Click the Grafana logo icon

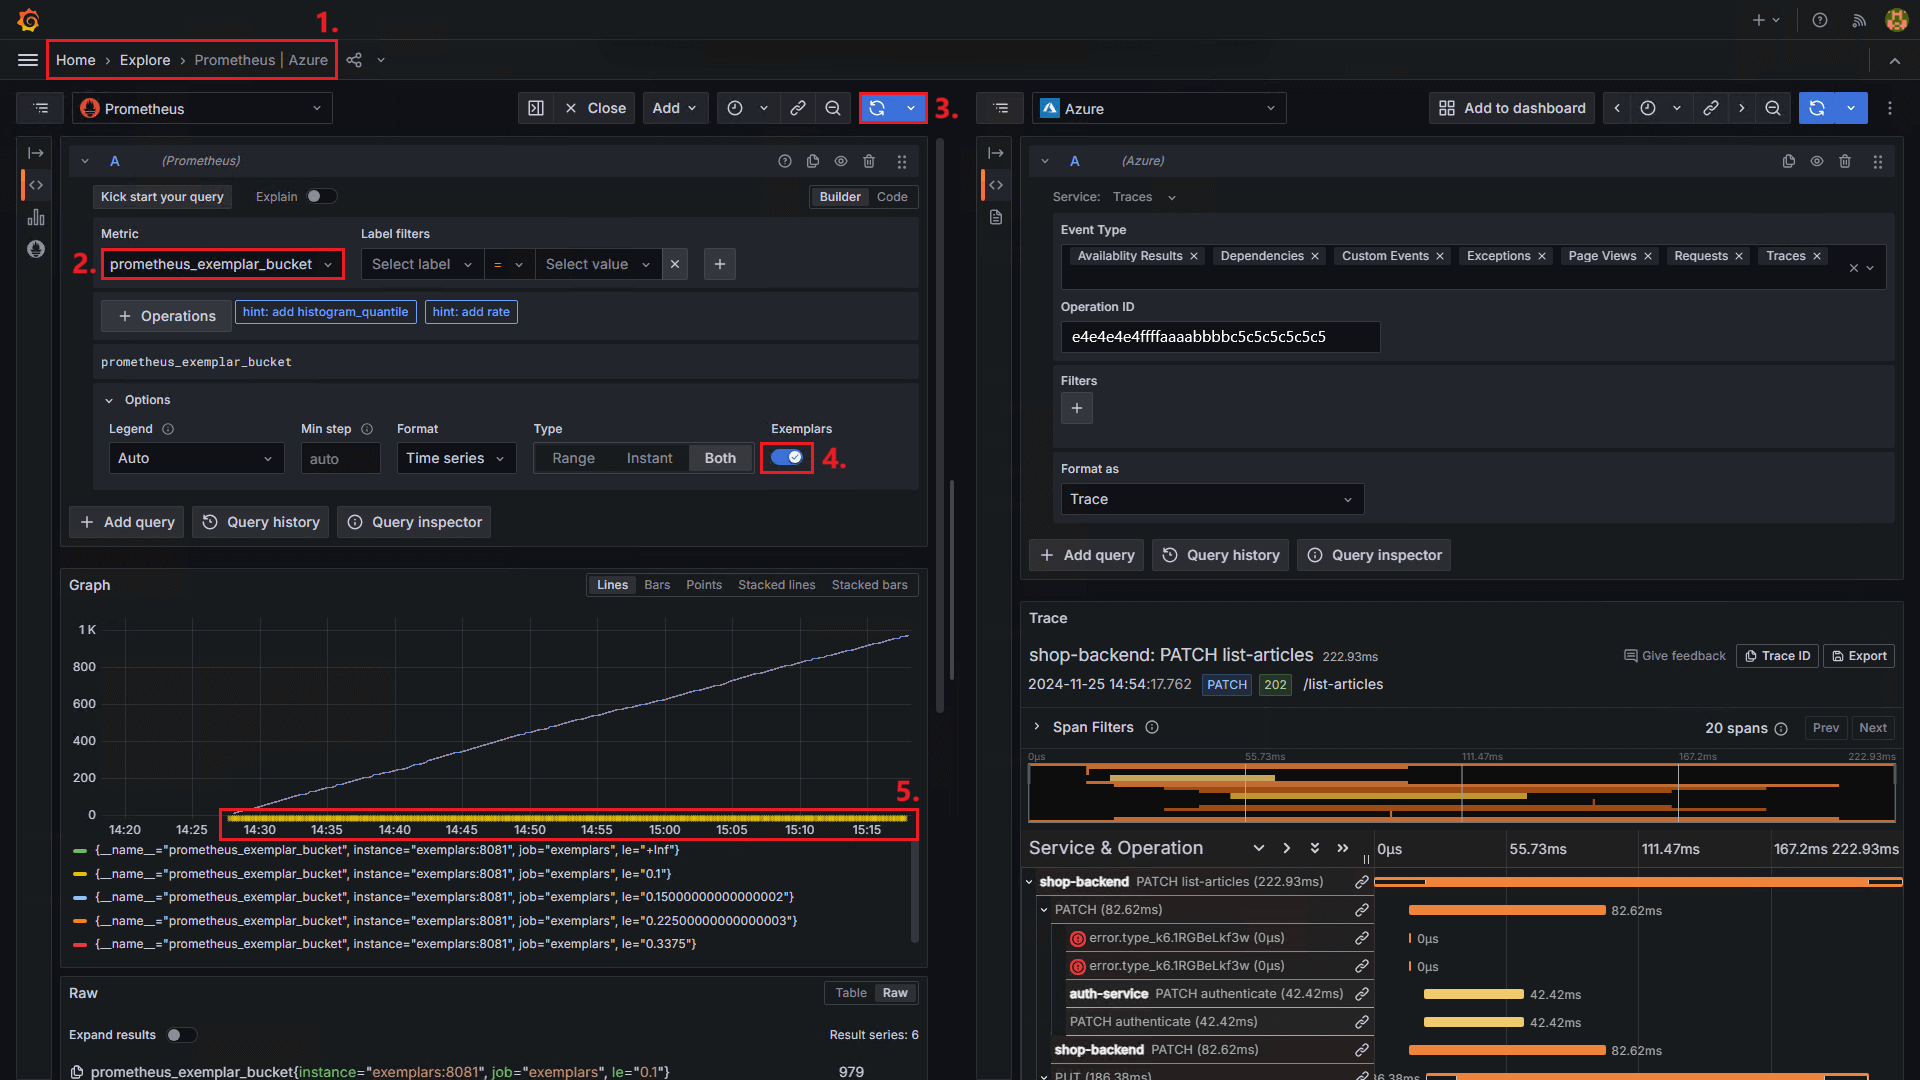point(28,20)
